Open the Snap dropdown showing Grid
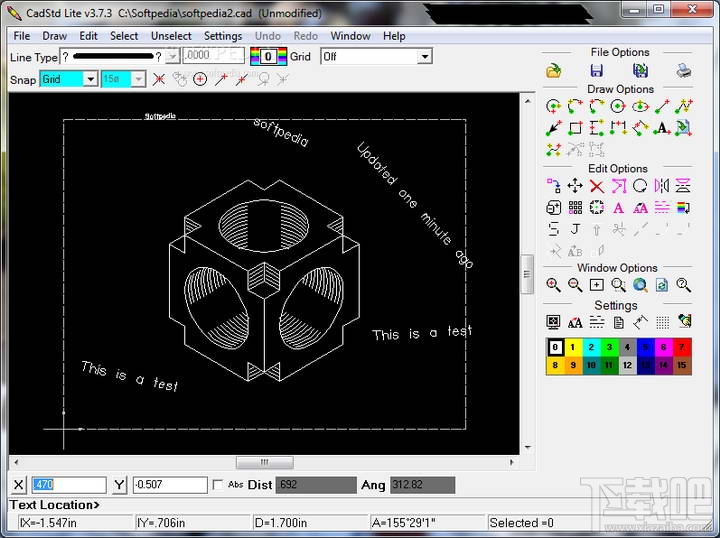Image resolution: width=720 pixels, height=538 pixels. 90,79
